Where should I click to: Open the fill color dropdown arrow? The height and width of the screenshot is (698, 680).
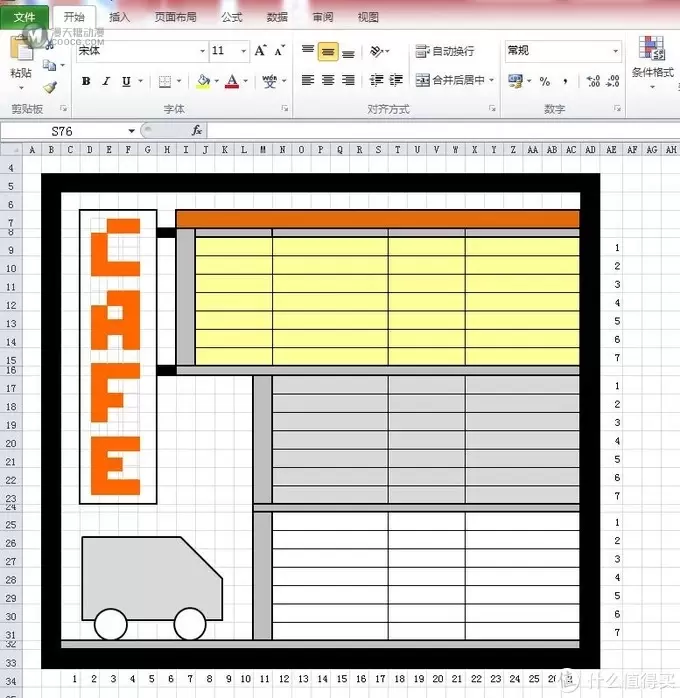[x=217, y=81]
